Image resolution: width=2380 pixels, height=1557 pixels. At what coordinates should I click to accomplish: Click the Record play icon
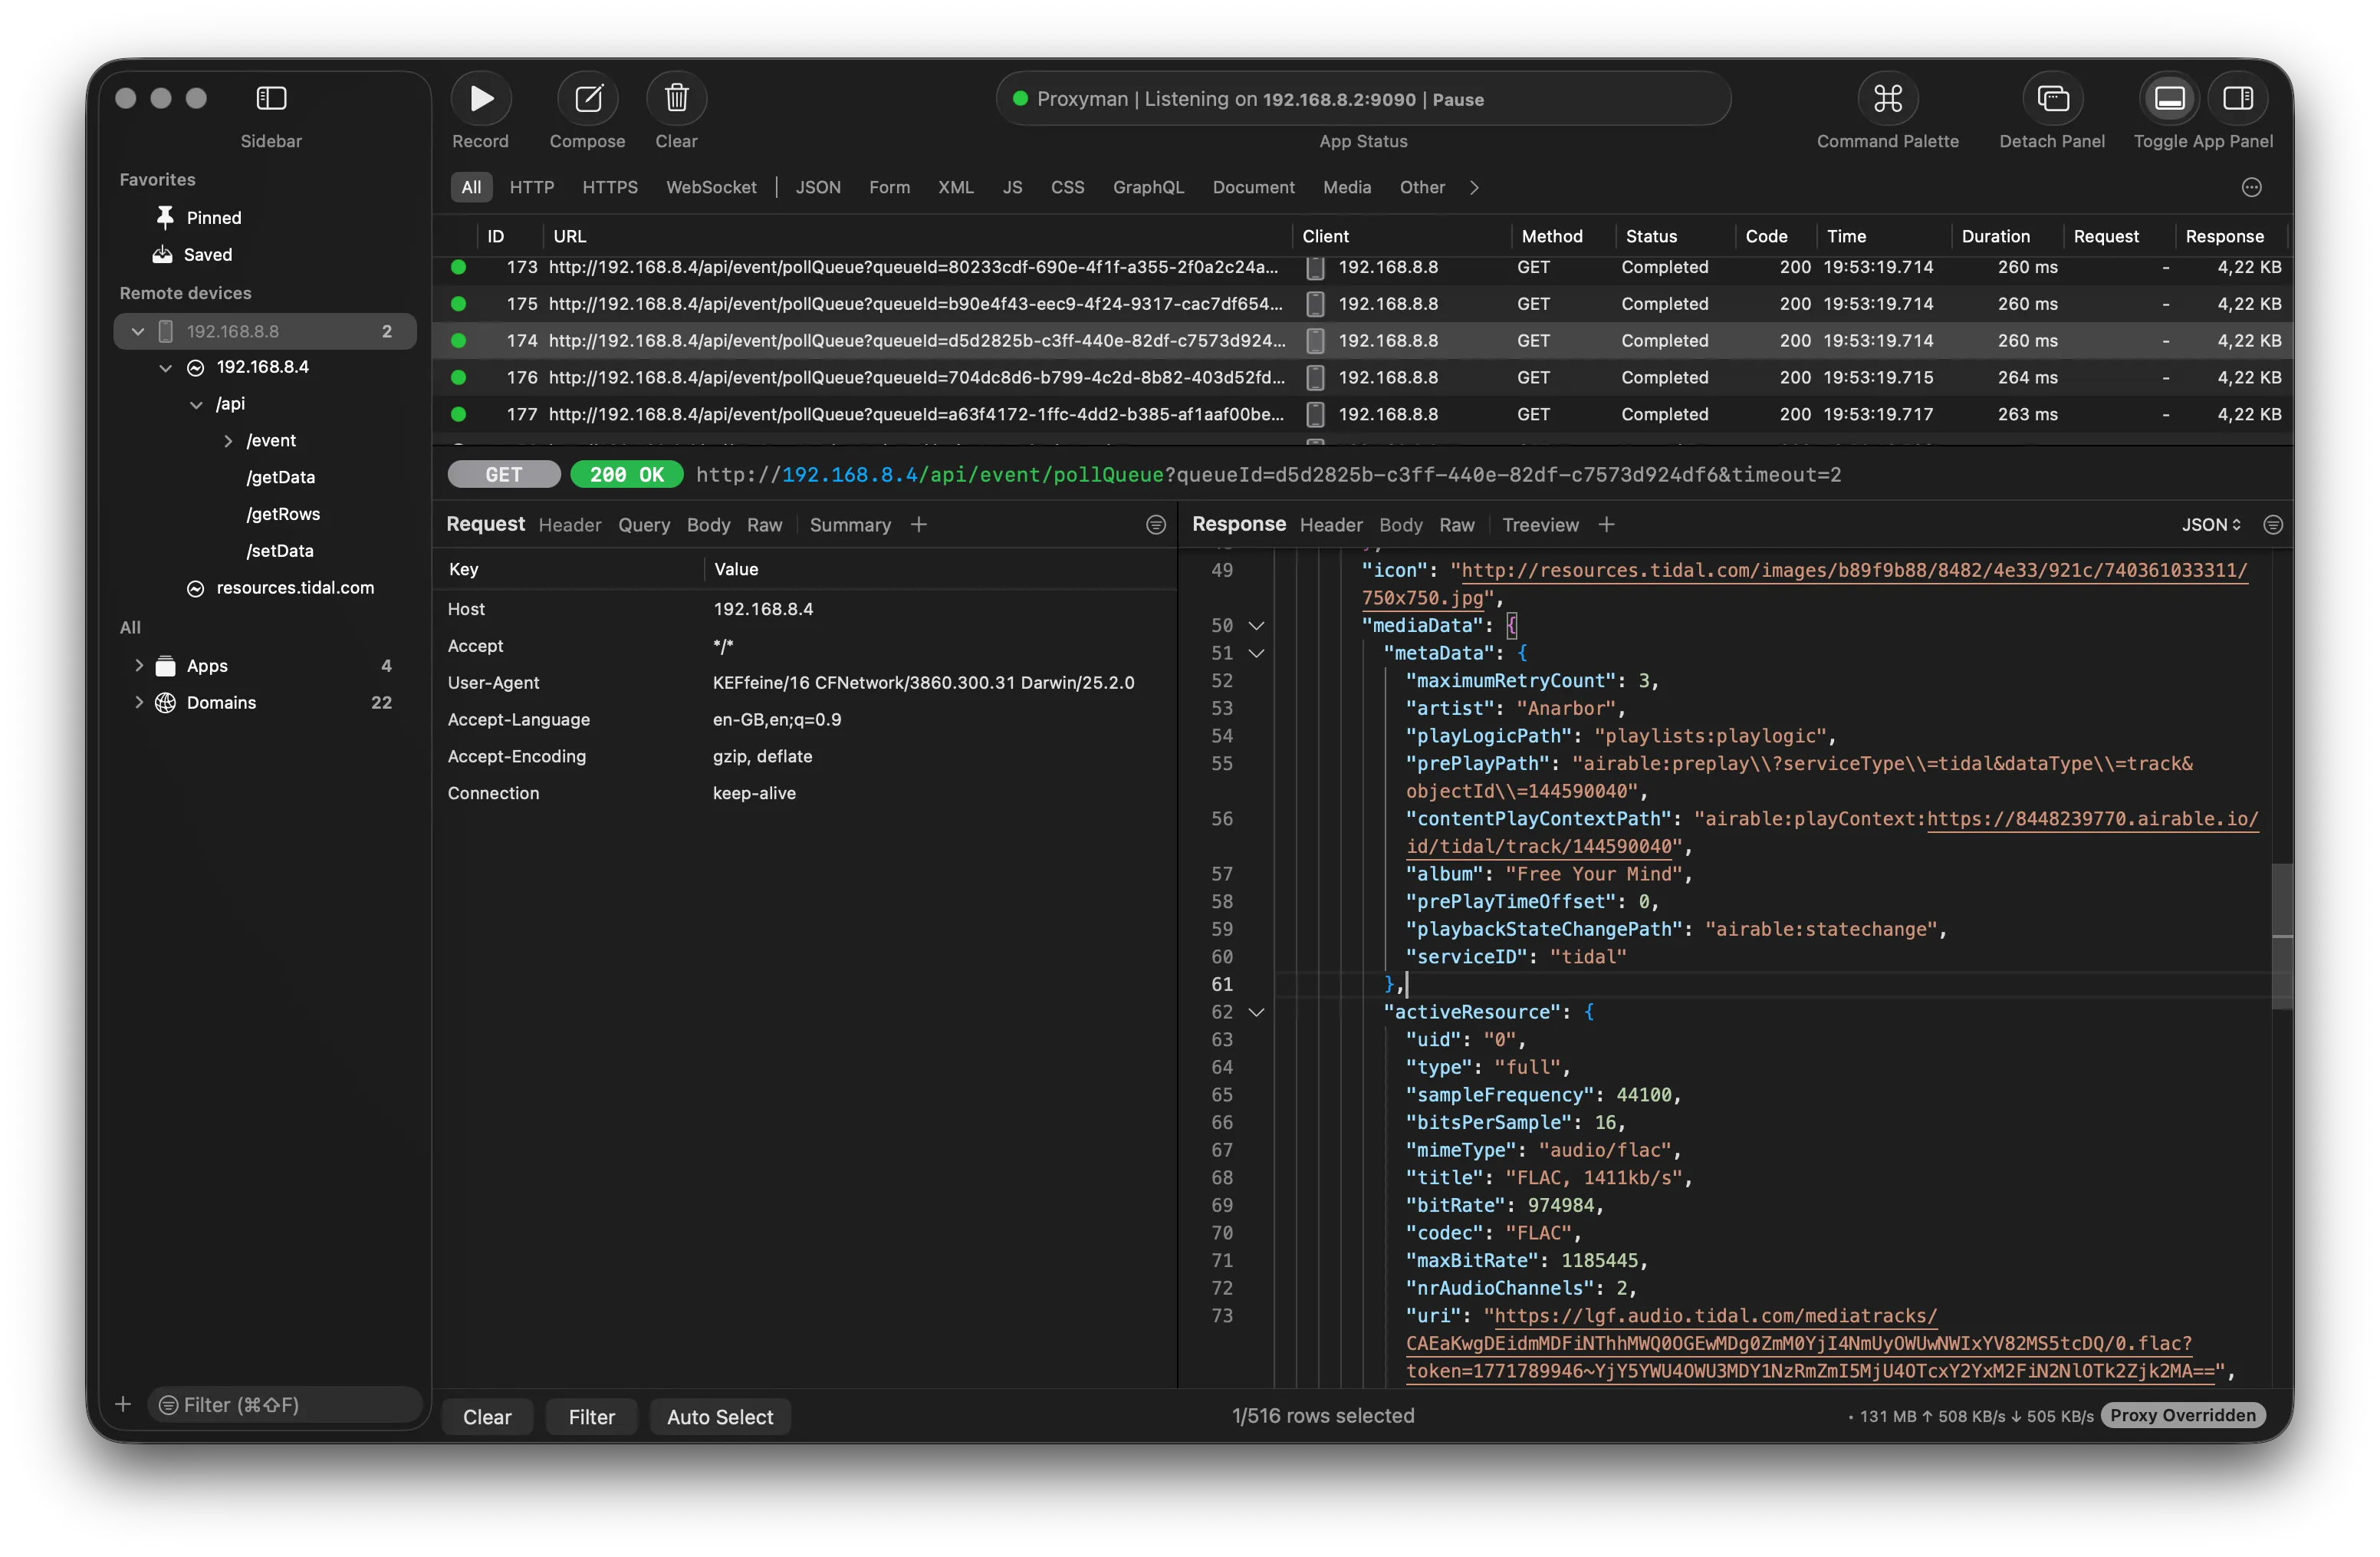[x=481, y=98]
